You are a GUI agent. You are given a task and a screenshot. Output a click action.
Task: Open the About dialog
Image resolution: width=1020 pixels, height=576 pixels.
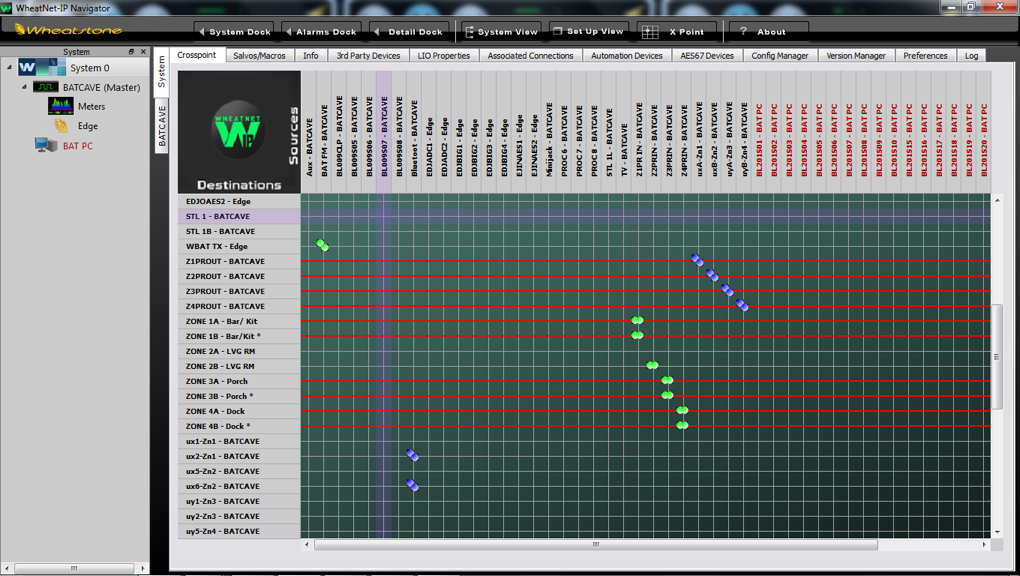coord(768,31)
